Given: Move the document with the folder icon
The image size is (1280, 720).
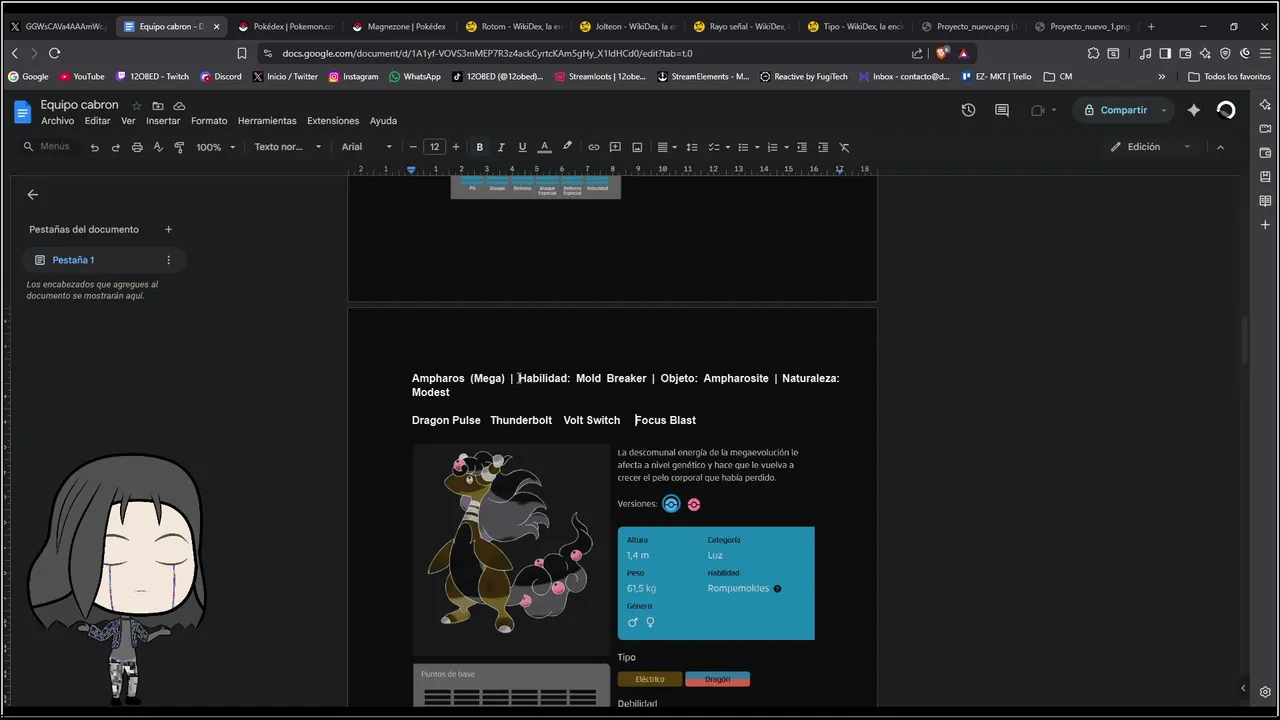Looking at the screenshot, I should click(158, 105).
